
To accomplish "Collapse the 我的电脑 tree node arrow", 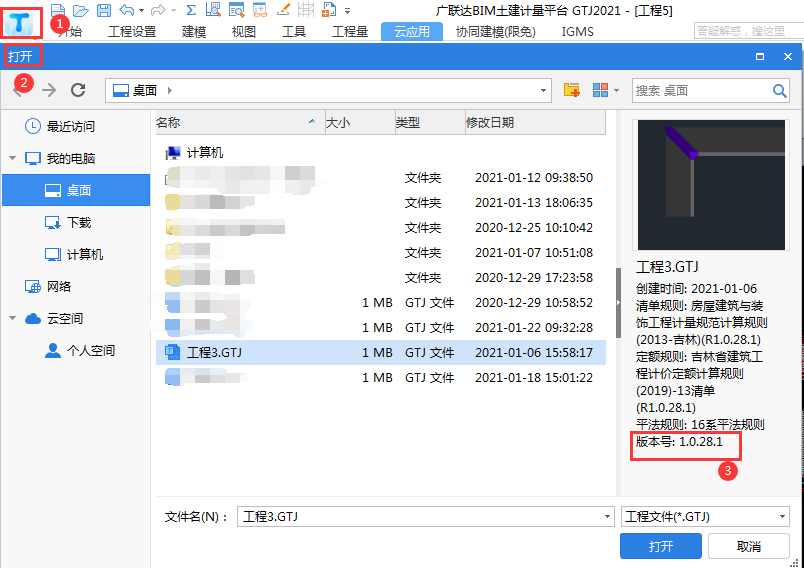I will pyautogui.click(x=12, y=158).
